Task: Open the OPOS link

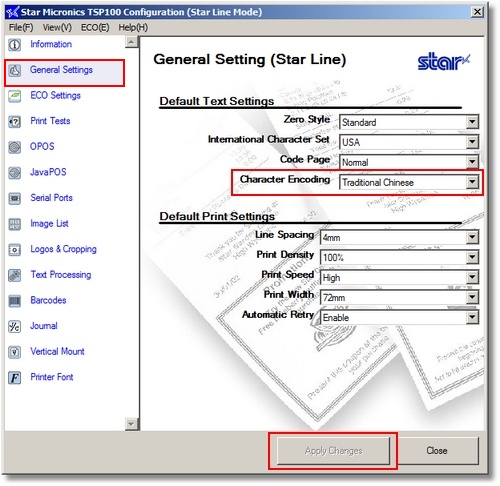Action: tap(42, 146)
